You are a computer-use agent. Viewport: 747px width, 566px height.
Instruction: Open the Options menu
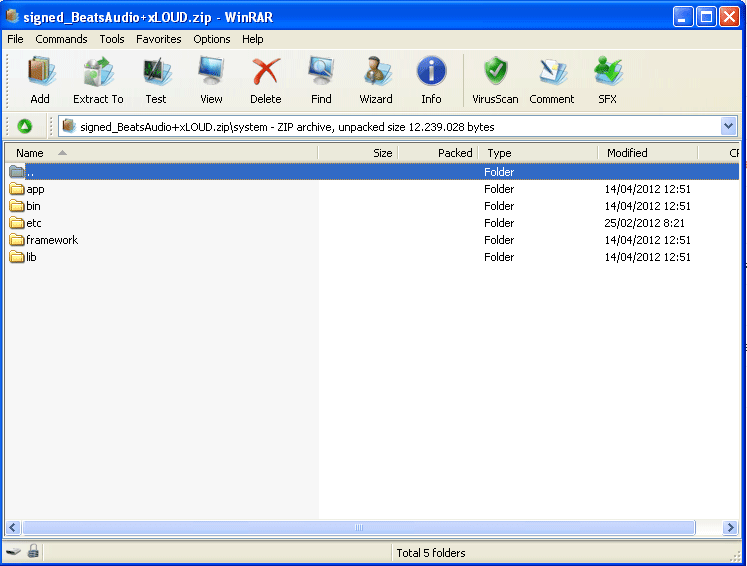tap(212, 39)
